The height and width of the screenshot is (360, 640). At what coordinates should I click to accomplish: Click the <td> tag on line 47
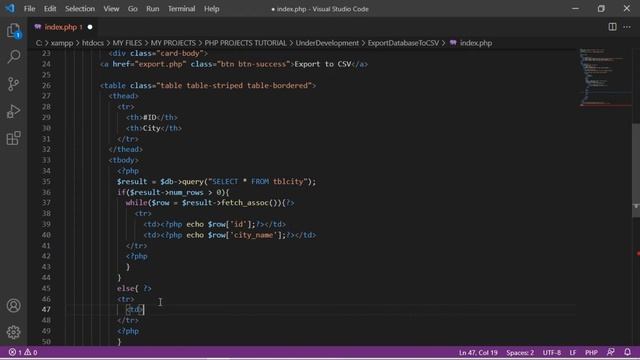[135, 309]
